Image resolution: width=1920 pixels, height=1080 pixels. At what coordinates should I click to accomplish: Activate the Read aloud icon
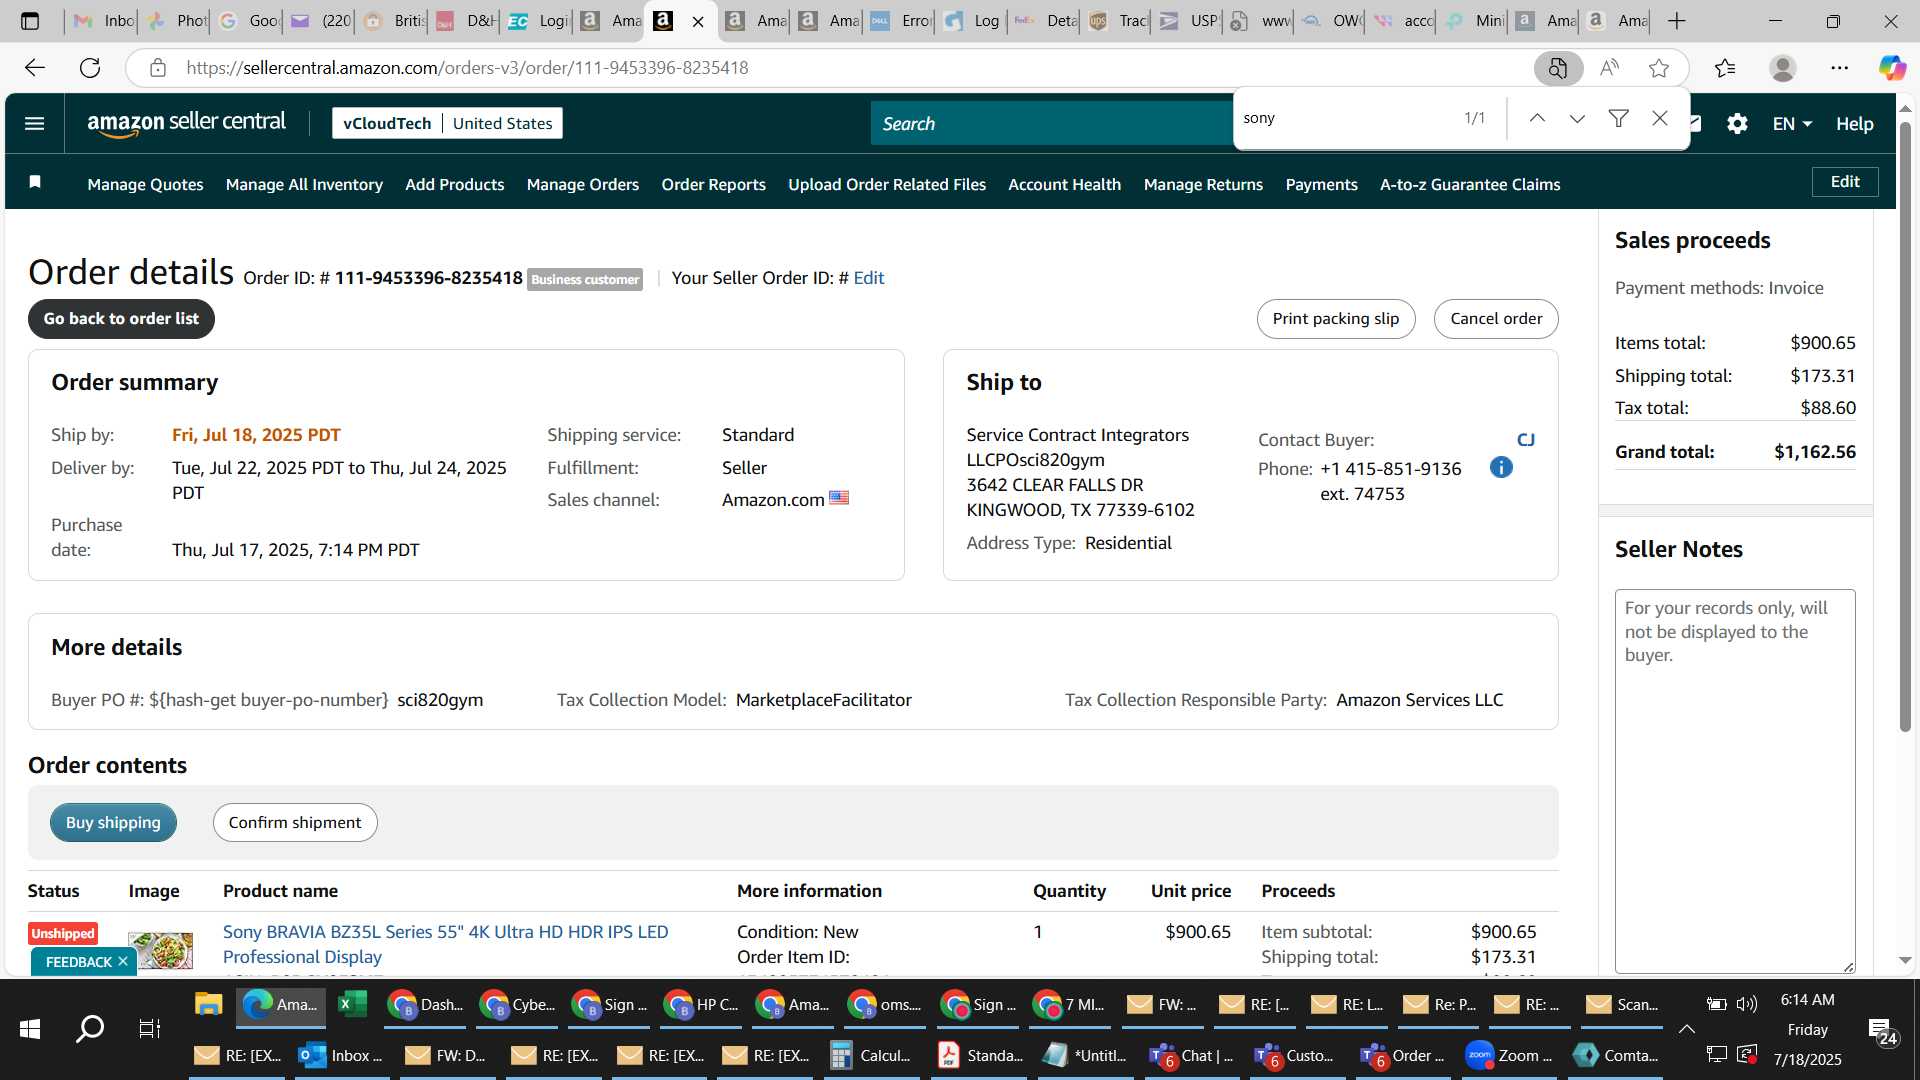point(1609,68)
